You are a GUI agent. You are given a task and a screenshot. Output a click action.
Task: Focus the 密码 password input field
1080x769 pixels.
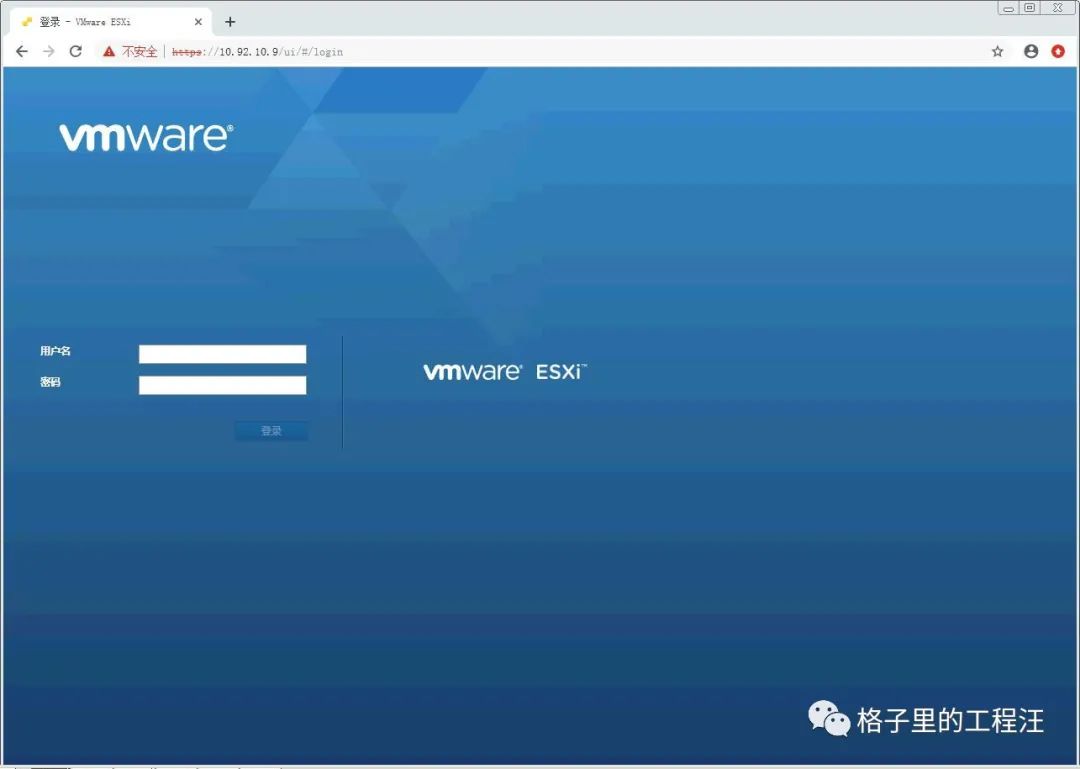222,385
